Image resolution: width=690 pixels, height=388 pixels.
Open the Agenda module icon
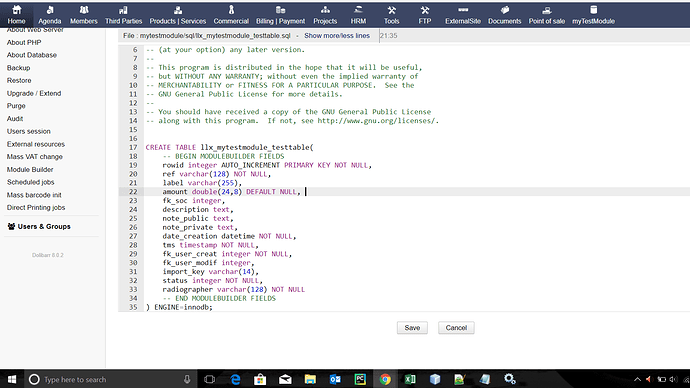click(x=50, y=10)
